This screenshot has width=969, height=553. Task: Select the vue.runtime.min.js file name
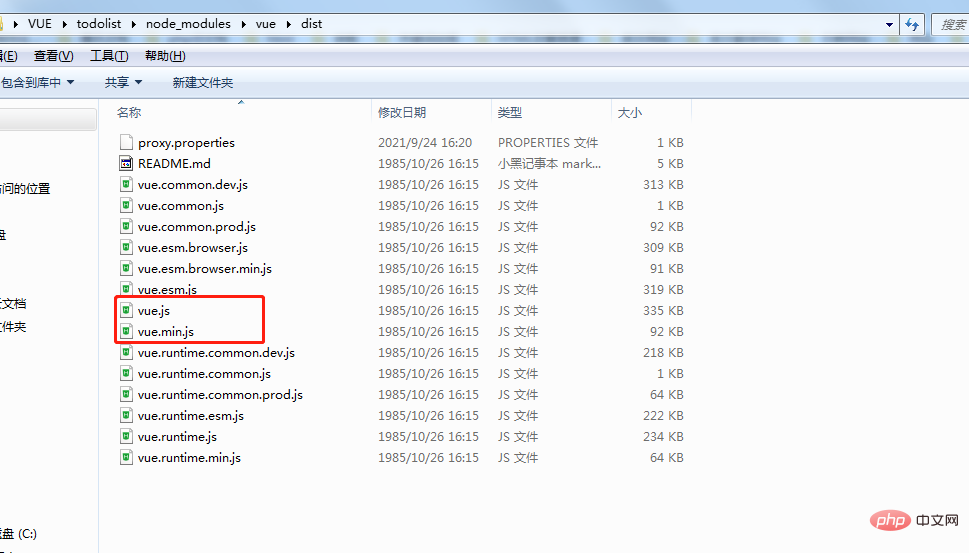pos(189,458)
